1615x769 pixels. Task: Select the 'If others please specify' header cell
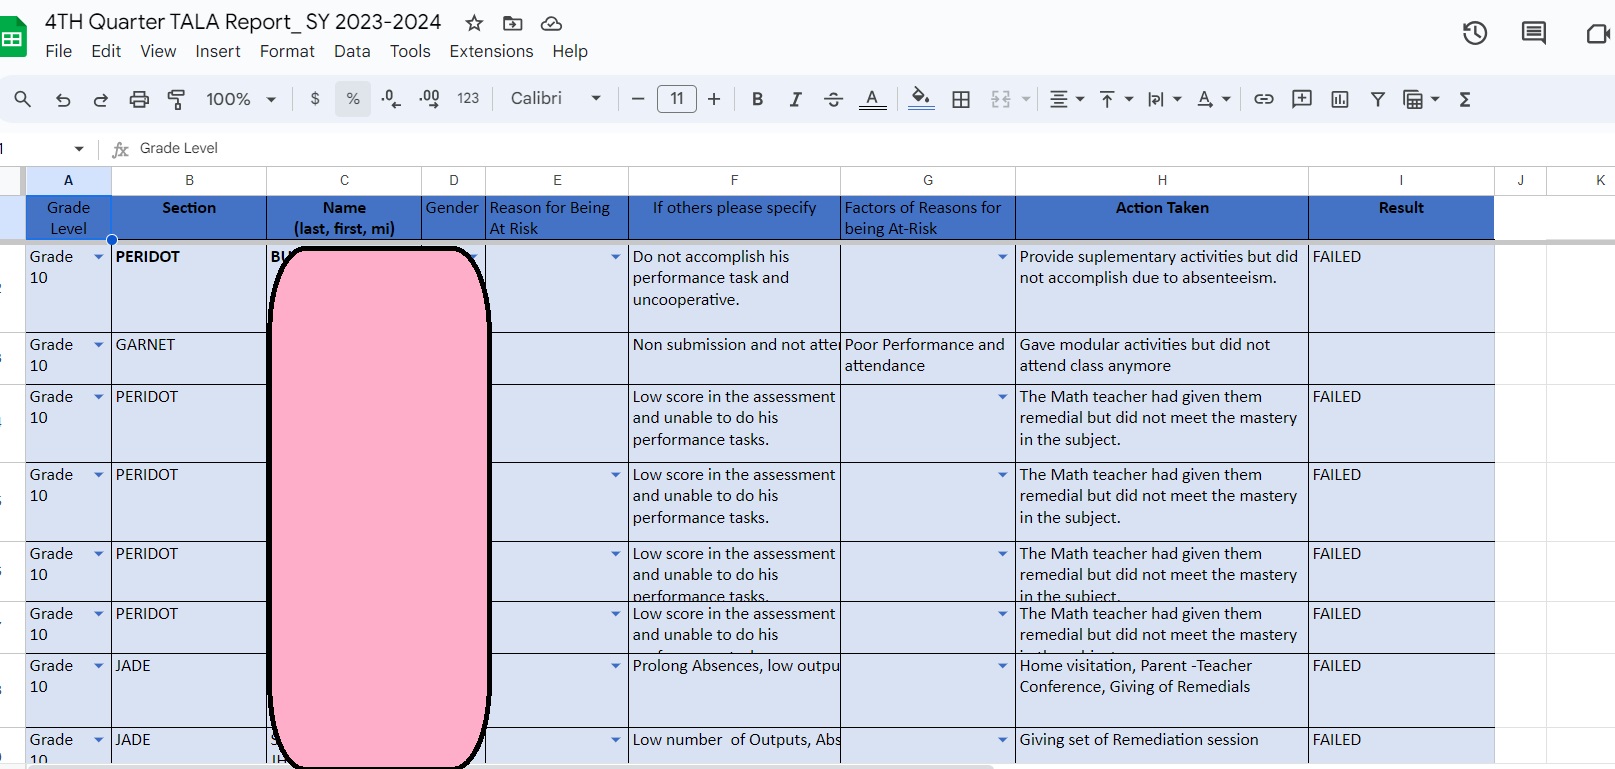734,218
